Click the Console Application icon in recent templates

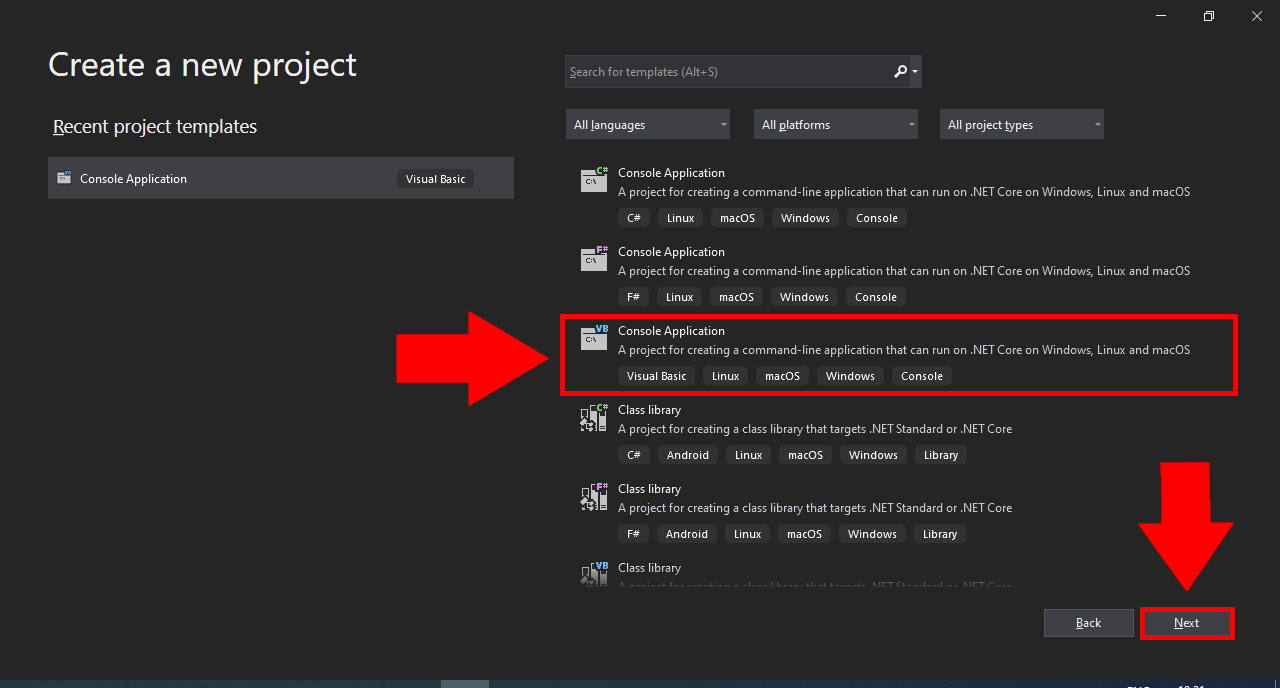coord(64,178)
